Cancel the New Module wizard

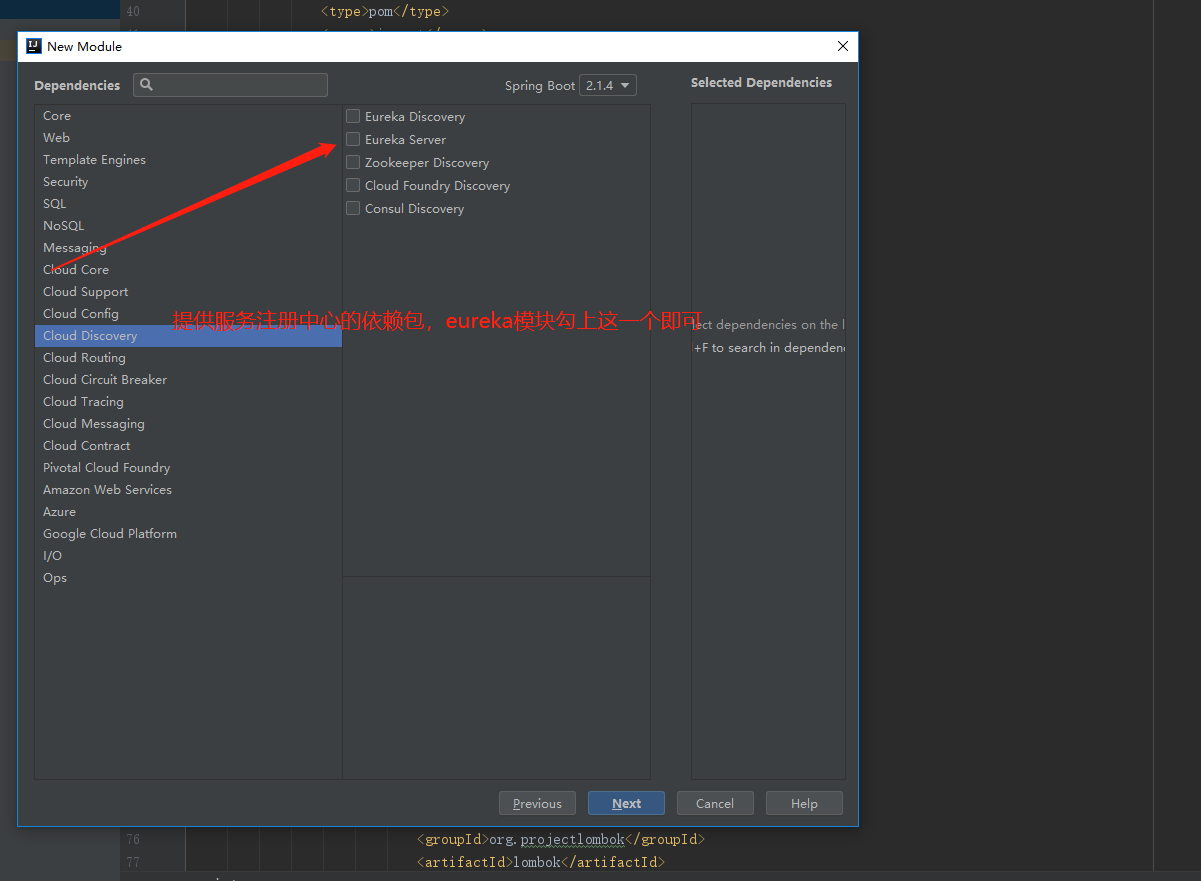(715, 803)
